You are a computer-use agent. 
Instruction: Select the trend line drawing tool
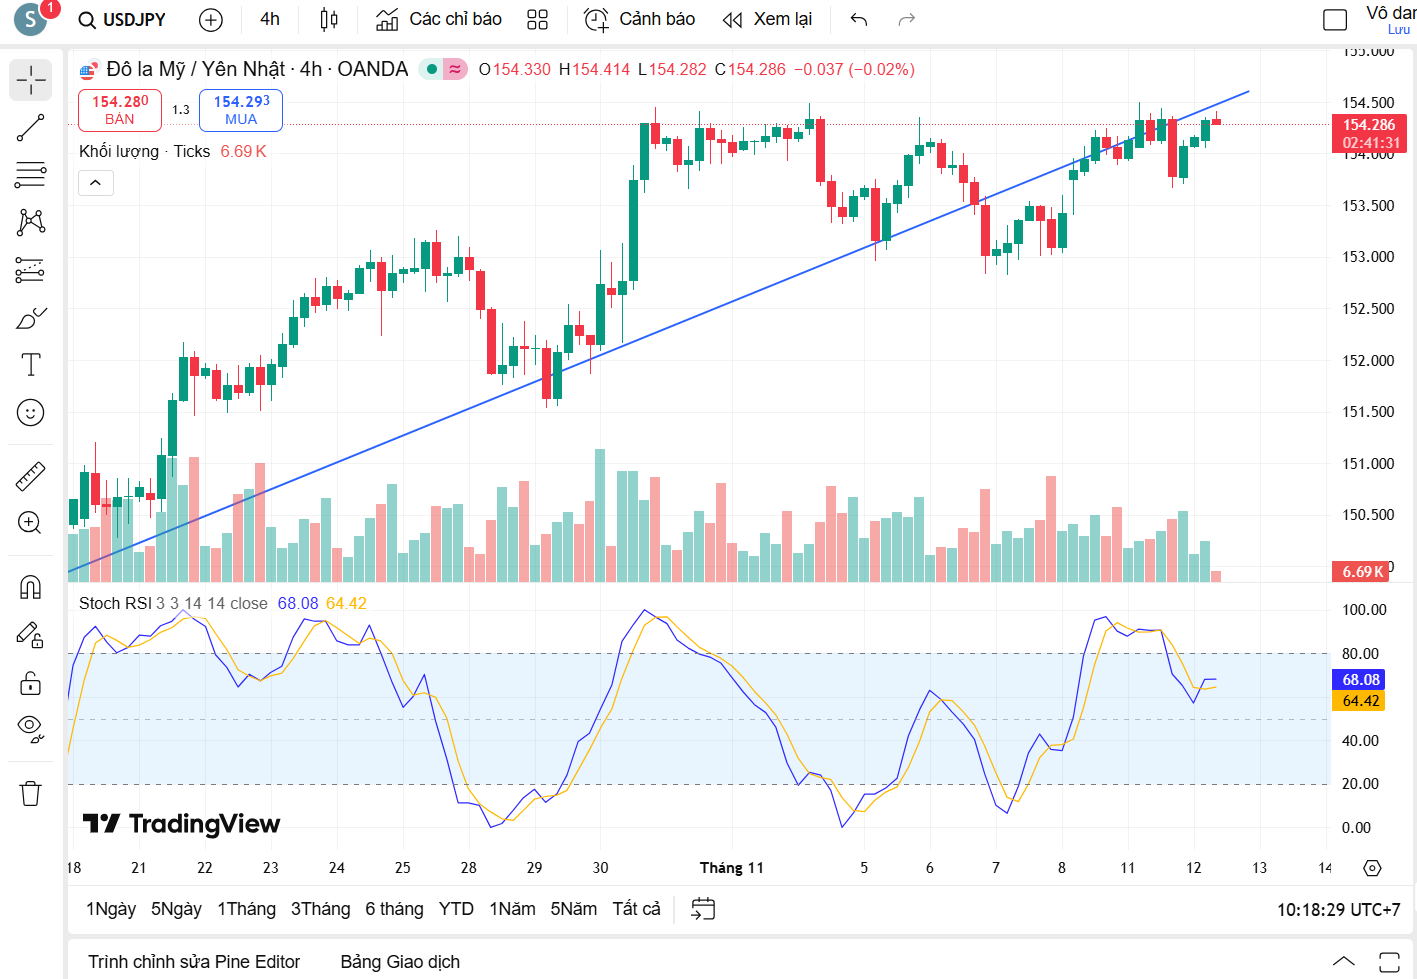[30, 128]
